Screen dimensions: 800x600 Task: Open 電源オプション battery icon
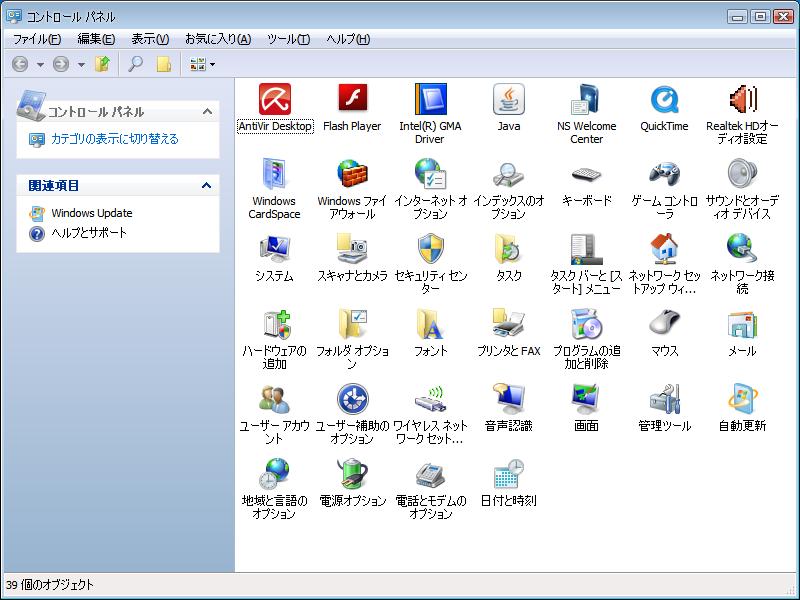[352, 474]
